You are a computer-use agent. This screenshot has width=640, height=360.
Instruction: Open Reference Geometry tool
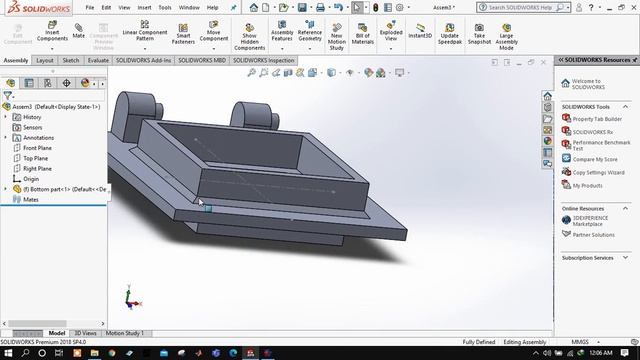310,31
